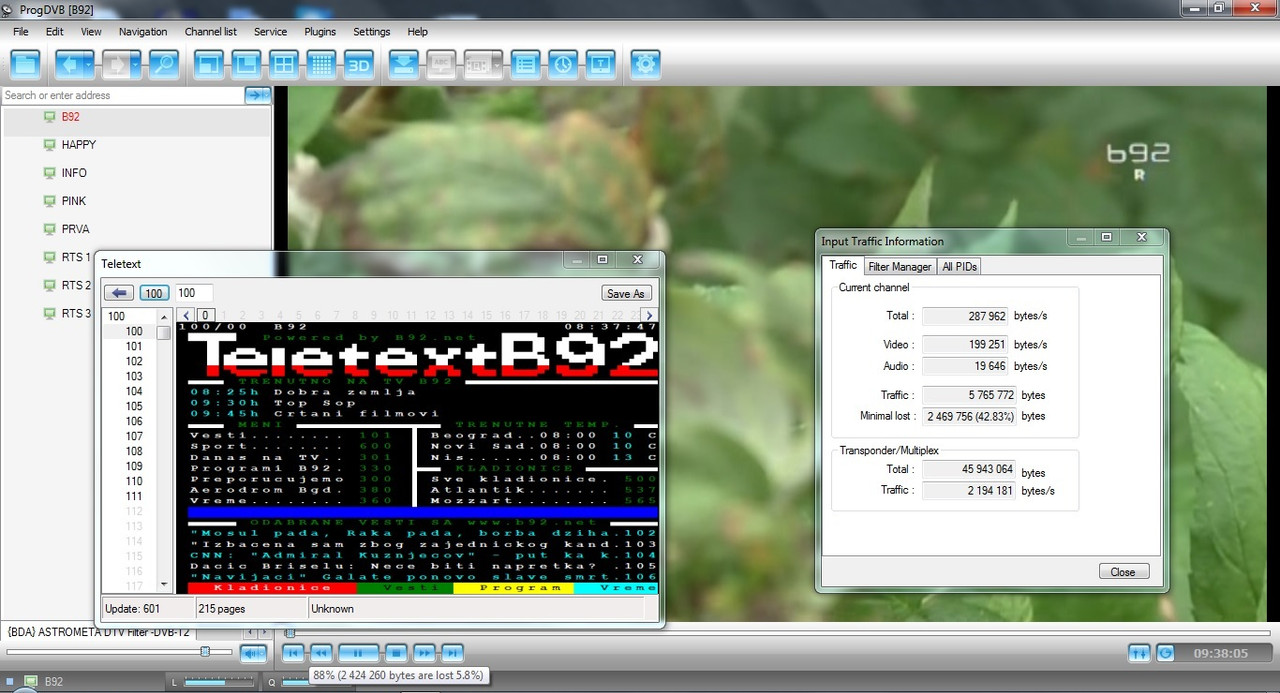The height and width of the screenshot is (693, 1280).
Task: Click the Search or enter address field
Action: [x=122, y=95]
